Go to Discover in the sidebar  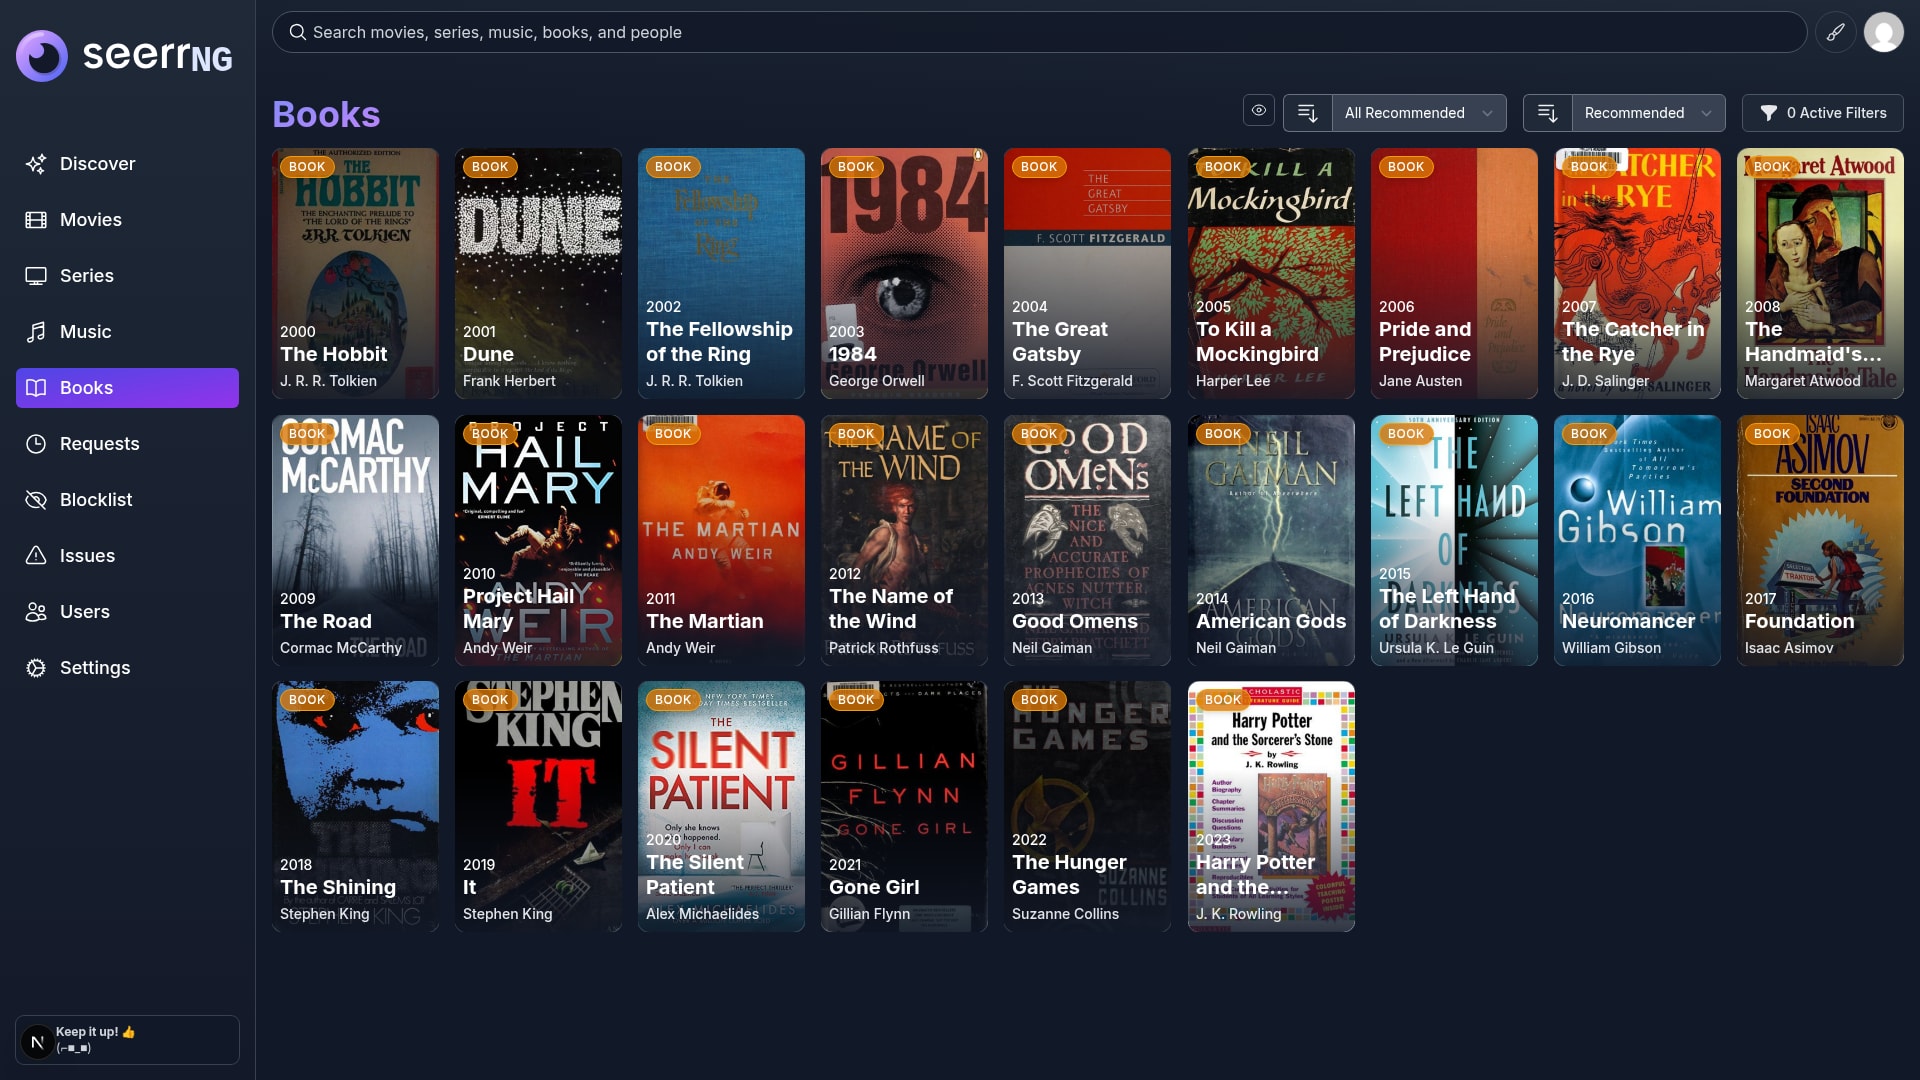click(x=127, y=164)
